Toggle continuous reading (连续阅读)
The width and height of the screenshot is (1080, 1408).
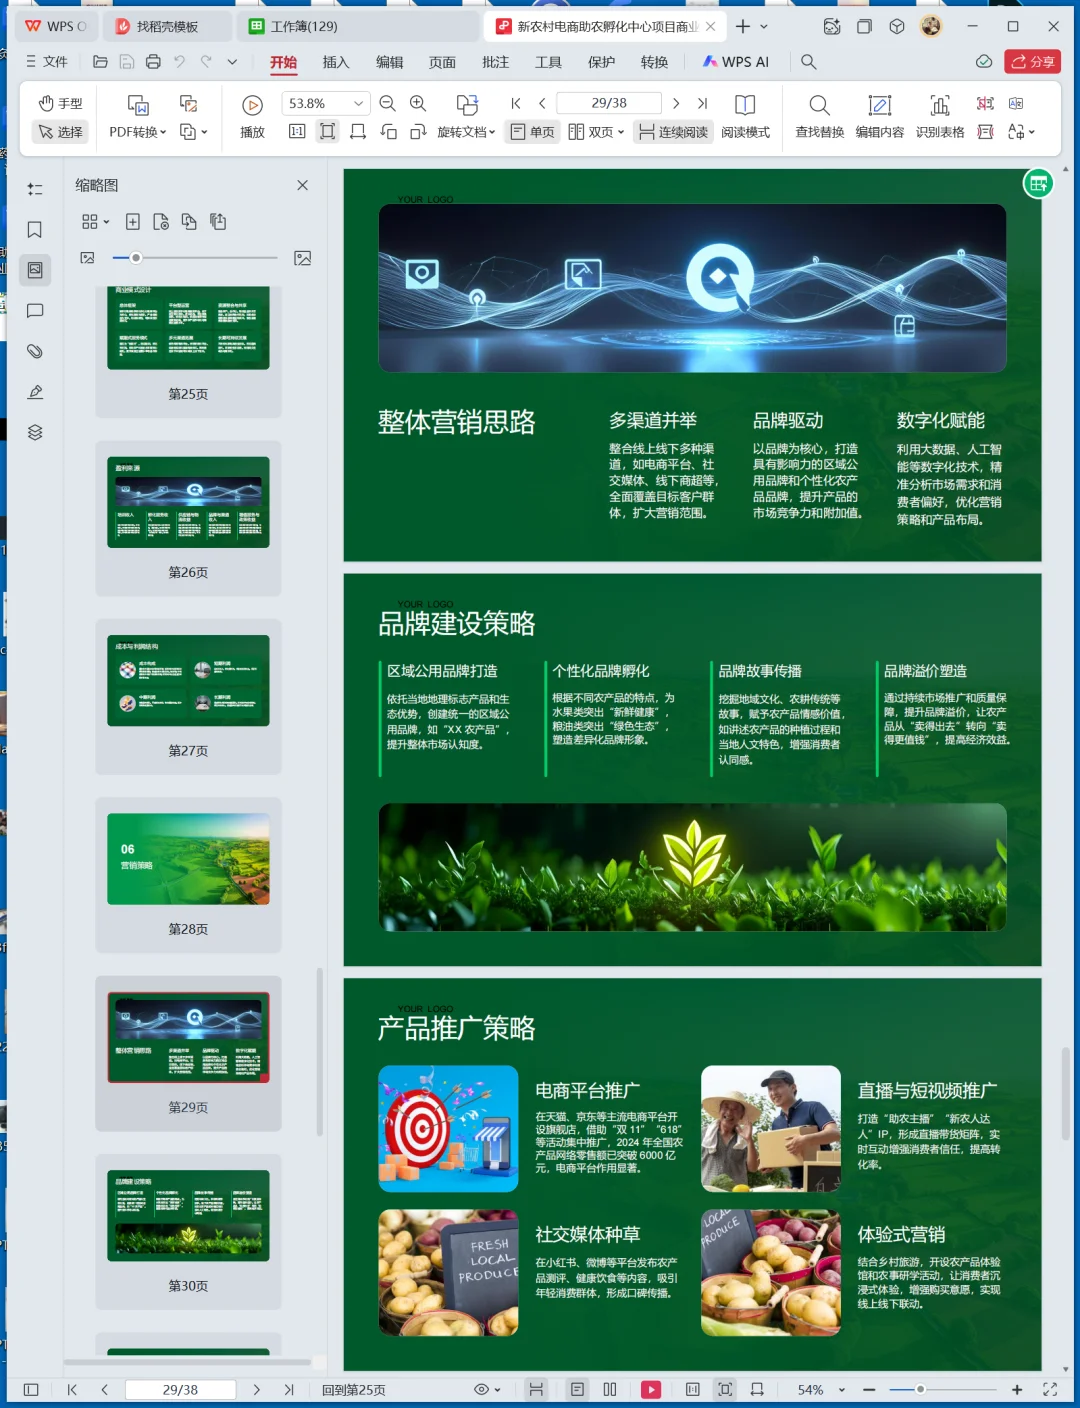click(673, 132)
